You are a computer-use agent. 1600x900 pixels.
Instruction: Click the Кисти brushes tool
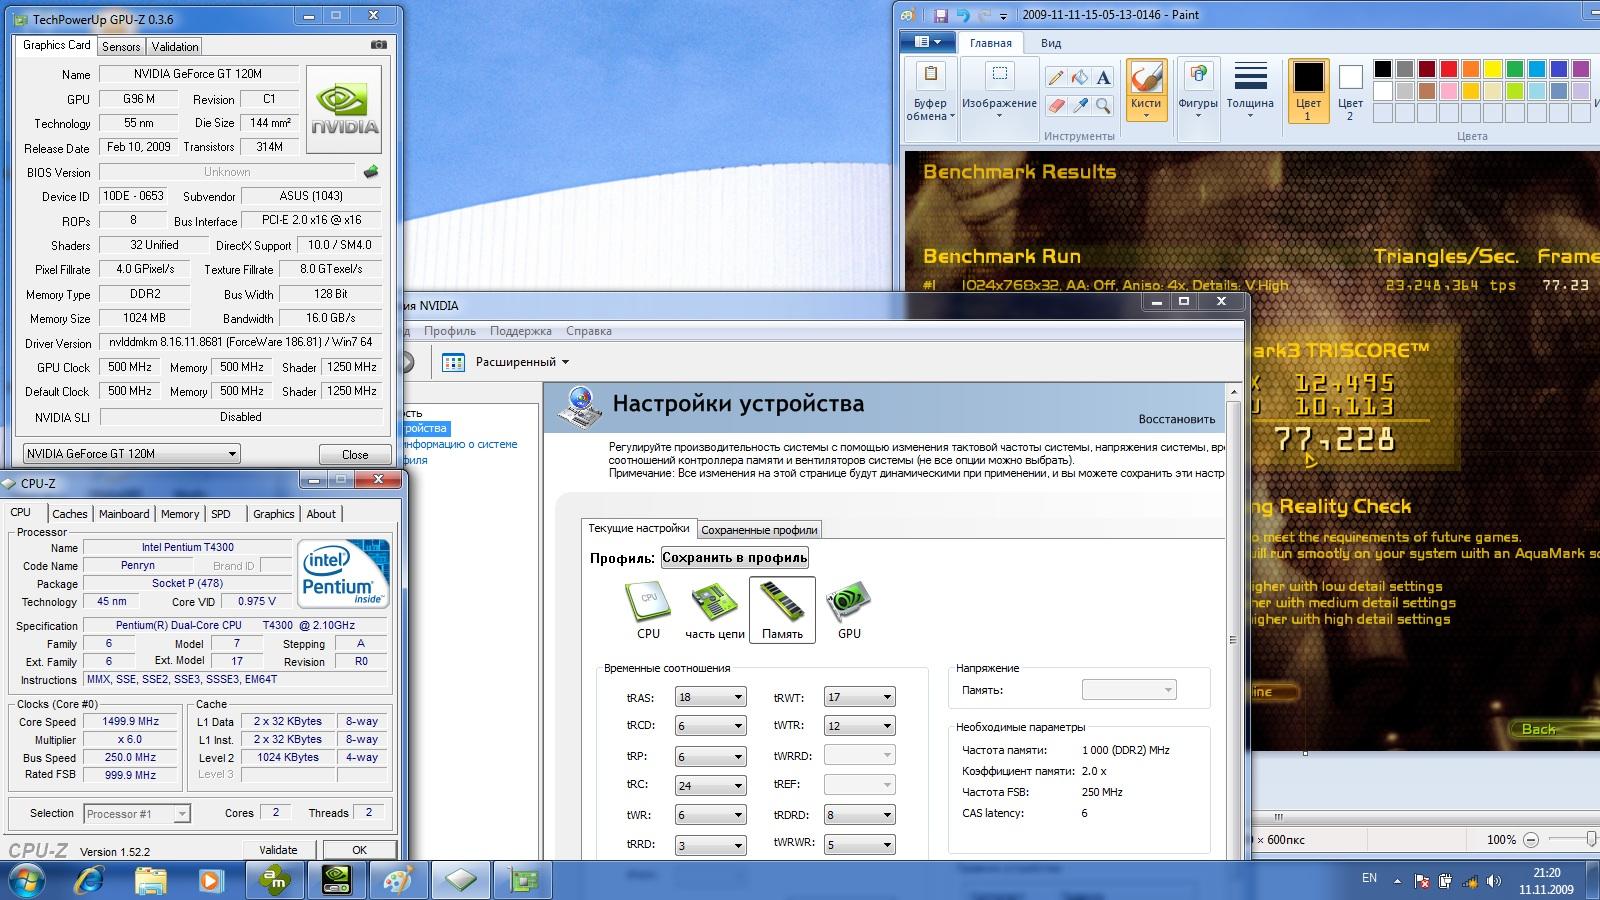point(1146,89)
